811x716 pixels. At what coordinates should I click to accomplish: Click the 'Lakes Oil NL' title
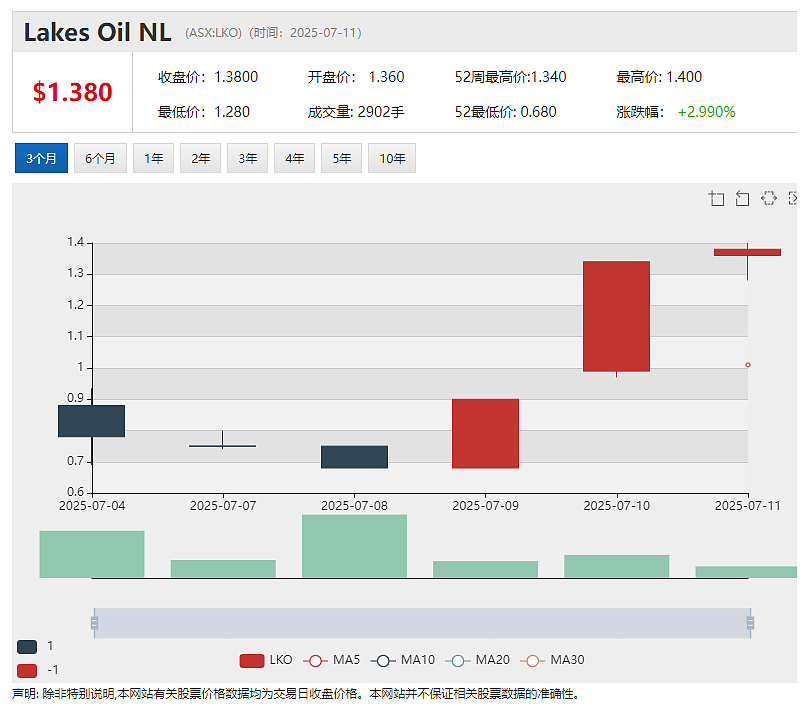(97, 33)
